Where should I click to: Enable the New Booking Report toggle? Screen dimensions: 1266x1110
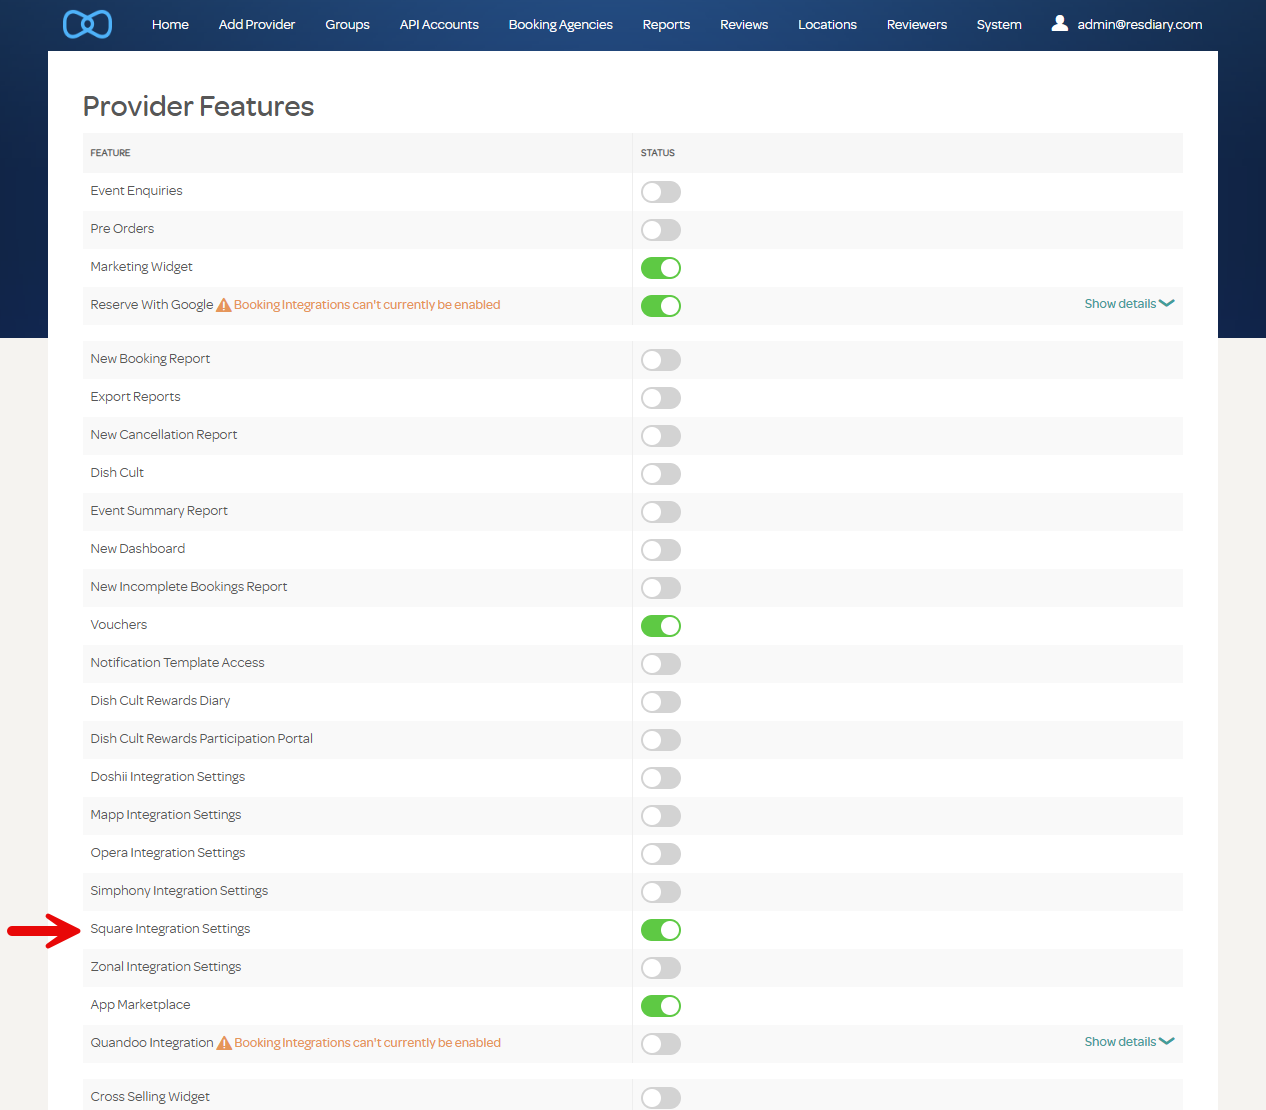point(661,360)
